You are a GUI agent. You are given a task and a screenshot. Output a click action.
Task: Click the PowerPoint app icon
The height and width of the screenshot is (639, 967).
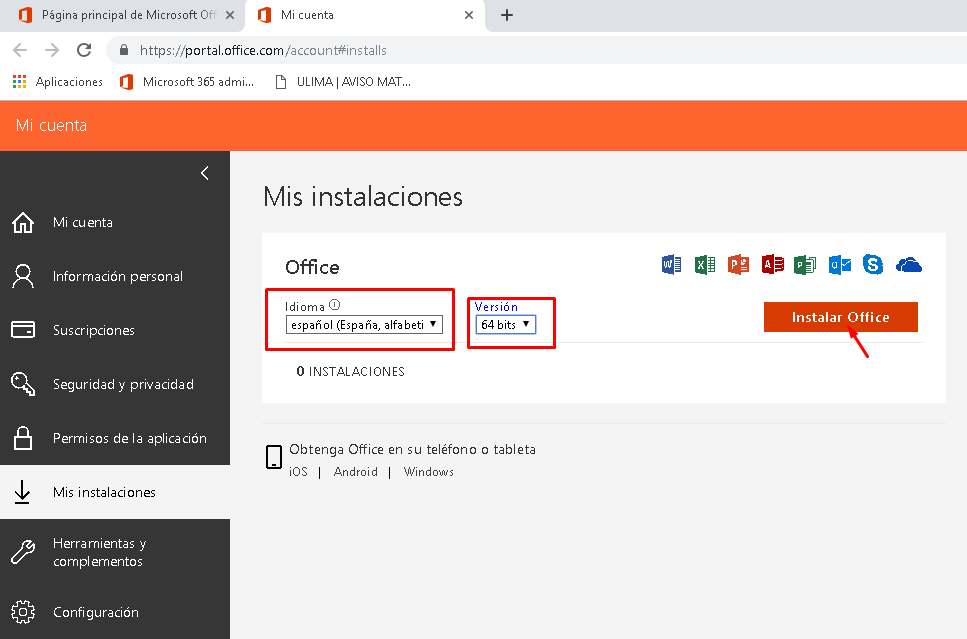(x=738, y=265)
